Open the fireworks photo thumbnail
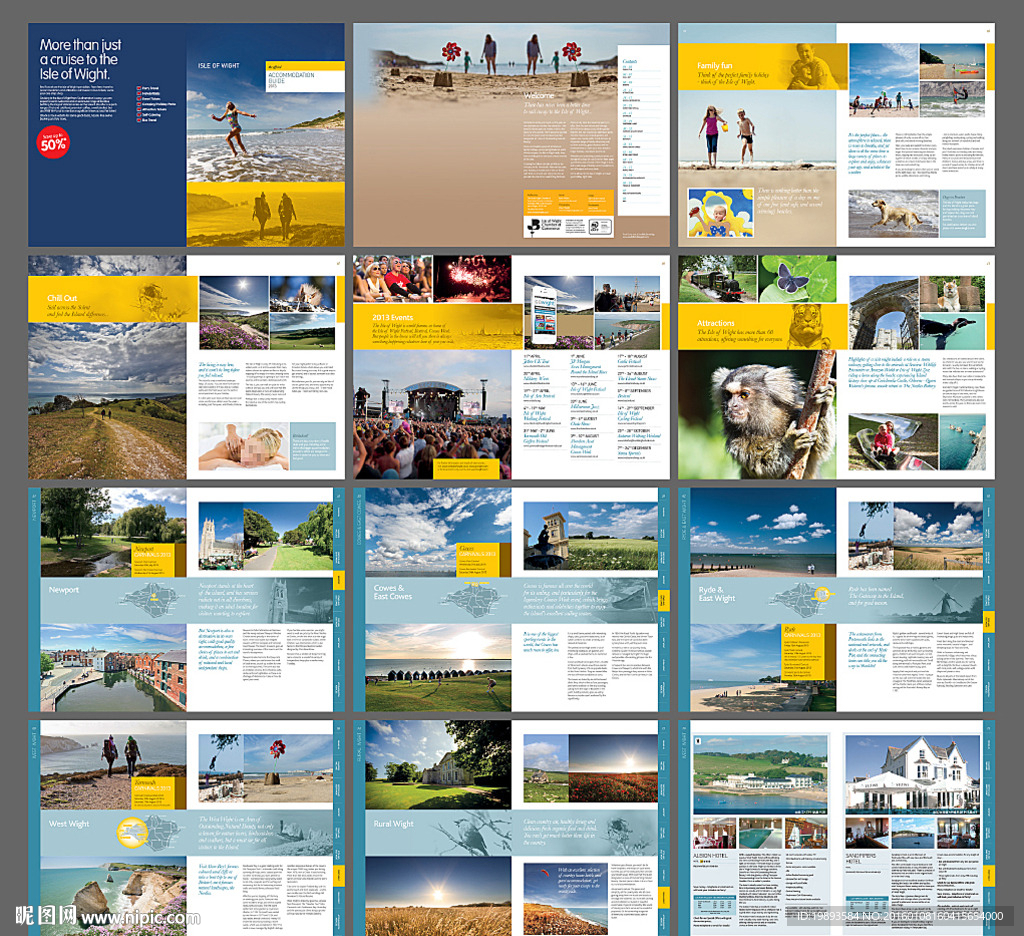 pyautogui.click(x=472, y=279)
